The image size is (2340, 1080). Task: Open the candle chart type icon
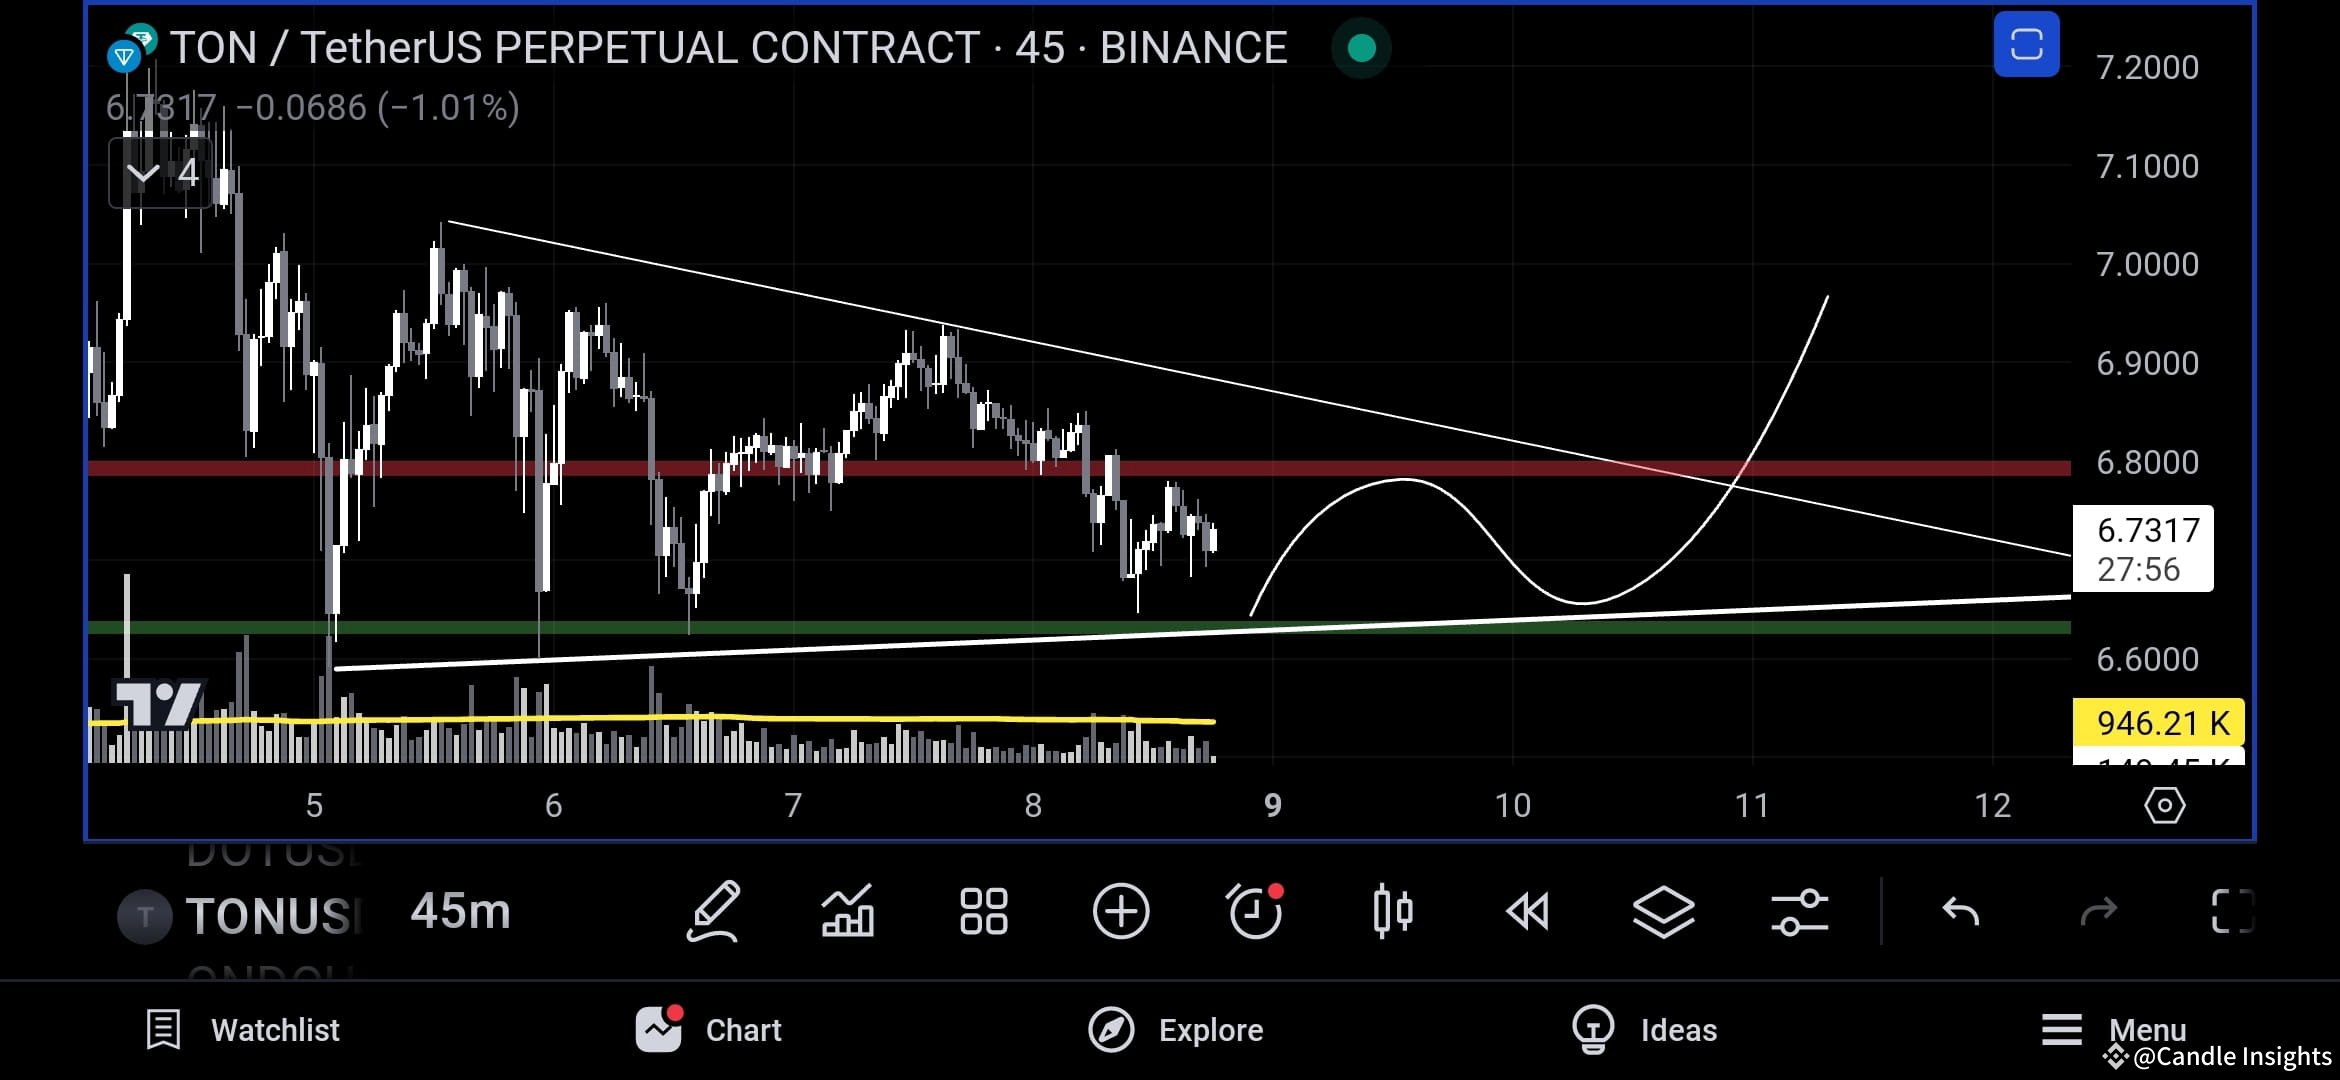[1392, 911]
